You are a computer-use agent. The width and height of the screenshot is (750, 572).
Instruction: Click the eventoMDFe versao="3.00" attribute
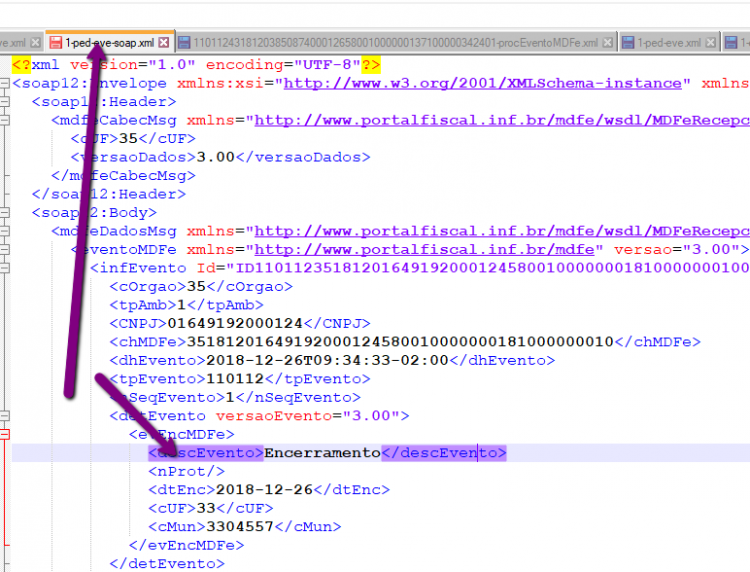(677, 249)
